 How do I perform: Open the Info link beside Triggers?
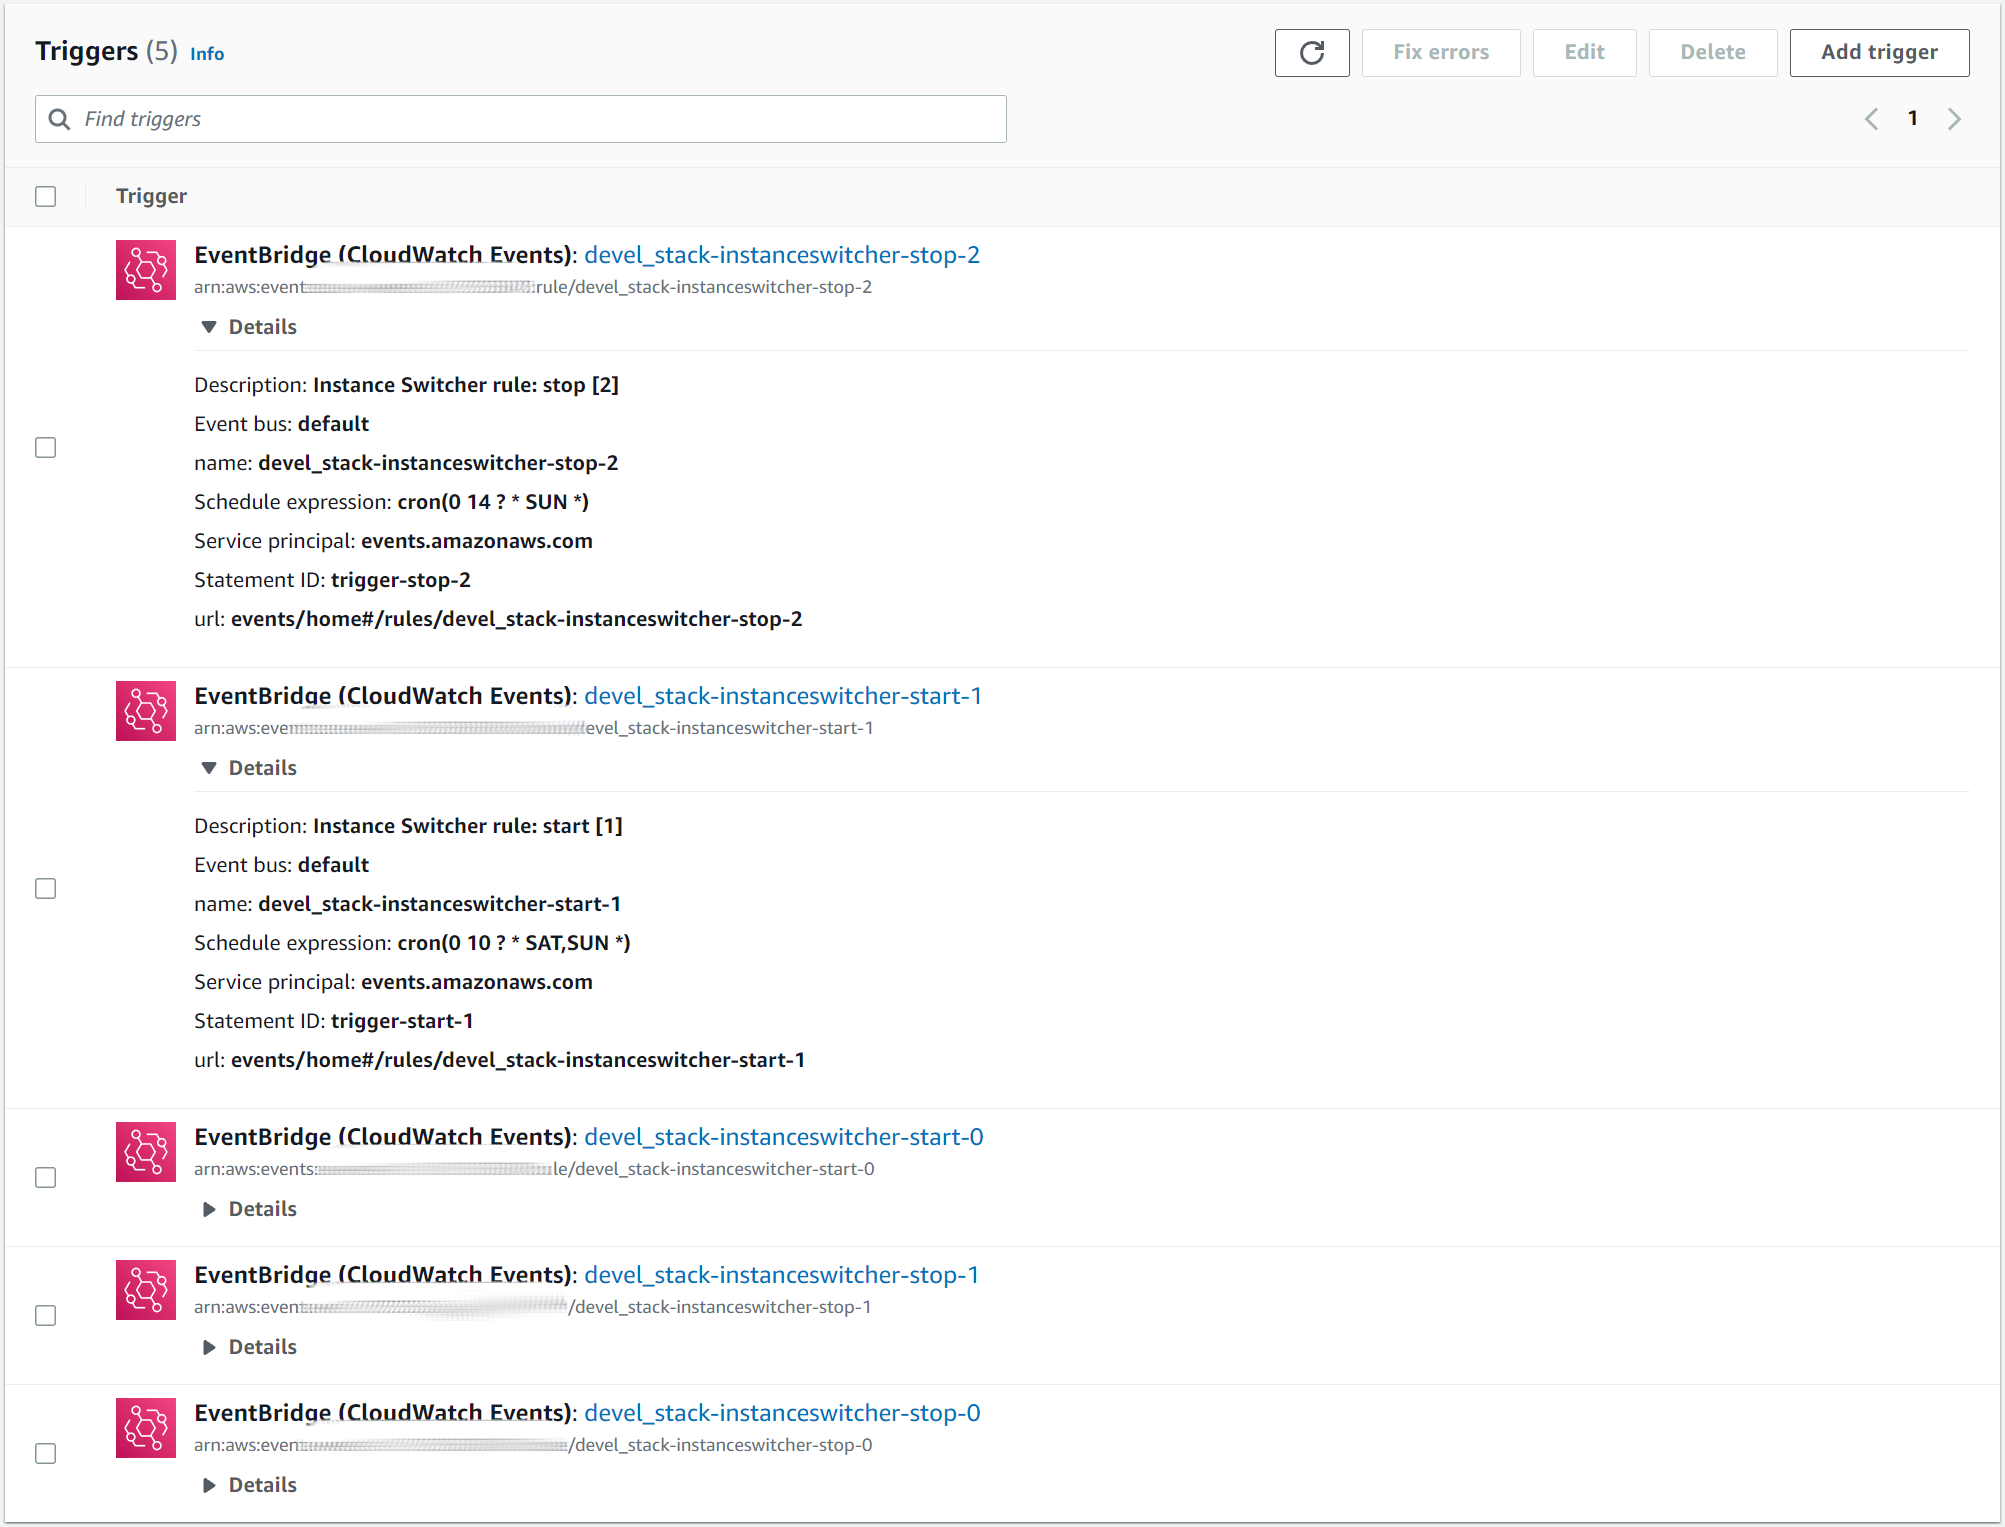pyautogui.click(x=207, y=54)
